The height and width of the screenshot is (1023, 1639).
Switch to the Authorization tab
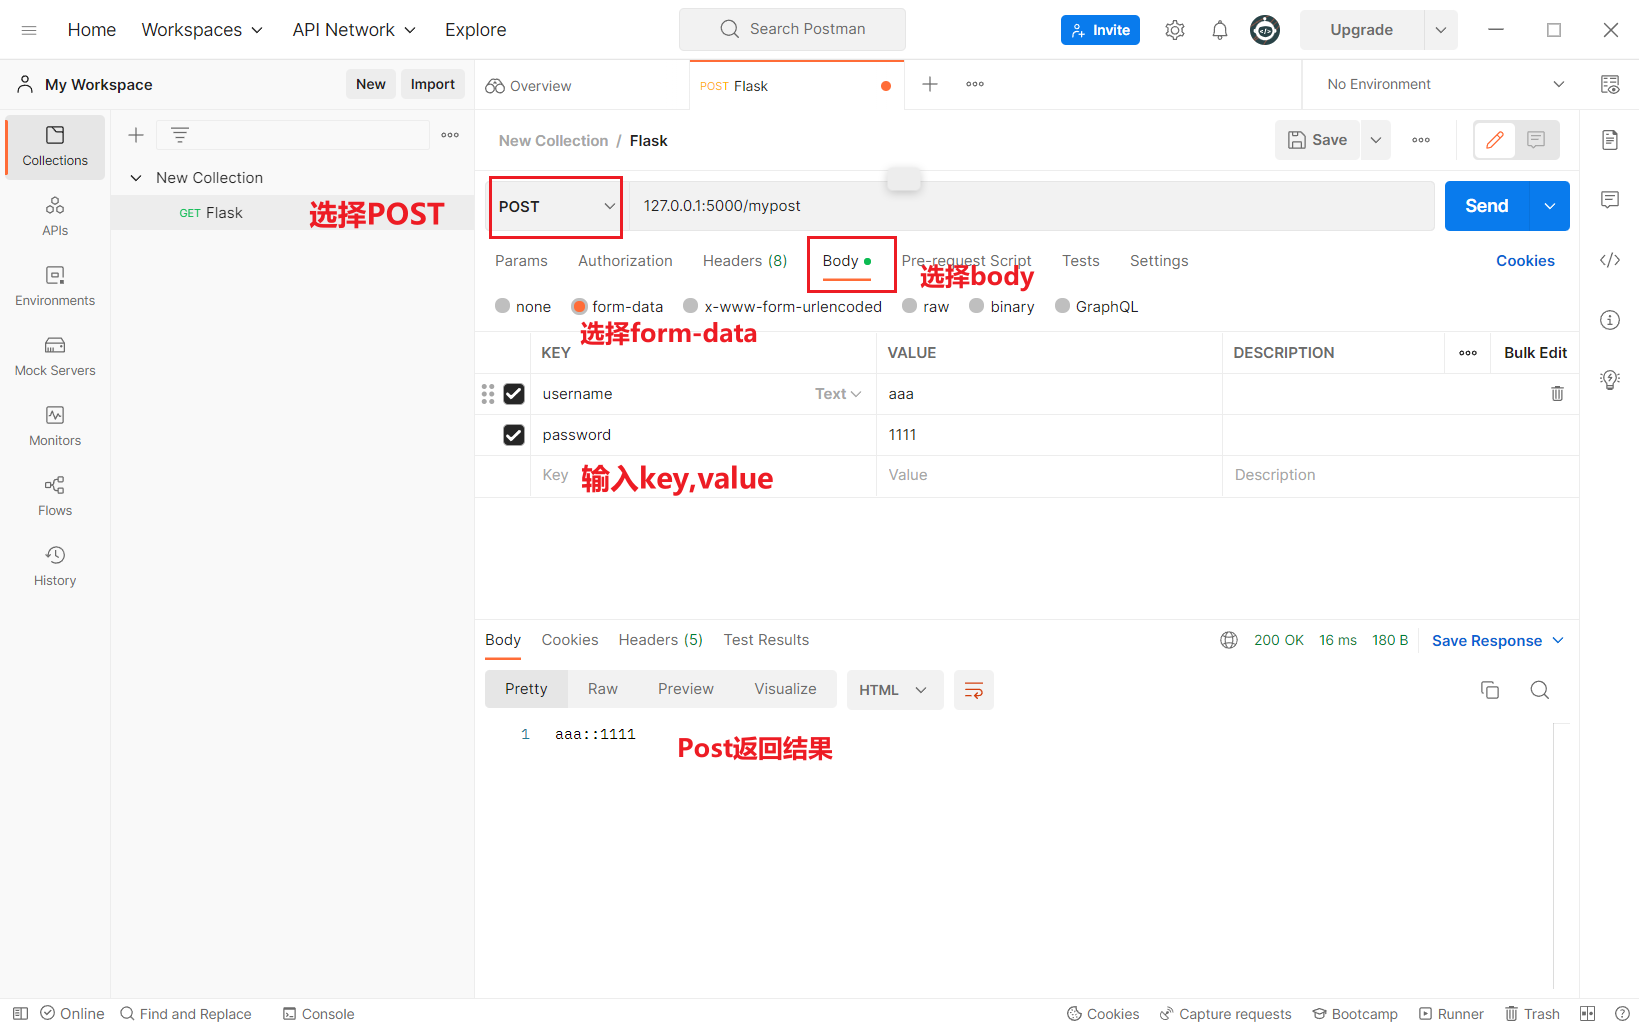coord(625,261)
